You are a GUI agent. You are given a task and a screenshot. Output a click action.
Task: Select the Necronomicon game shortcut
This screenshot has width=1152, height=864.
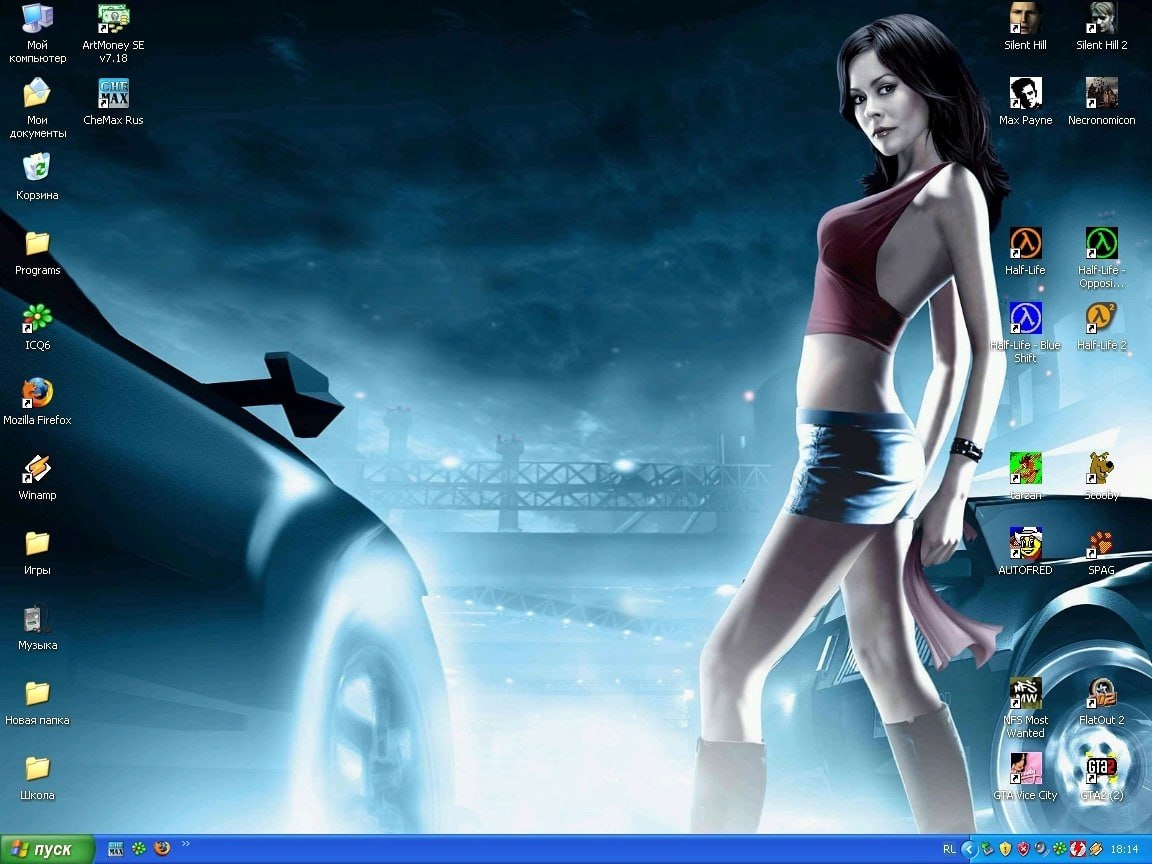point(1101,94)
